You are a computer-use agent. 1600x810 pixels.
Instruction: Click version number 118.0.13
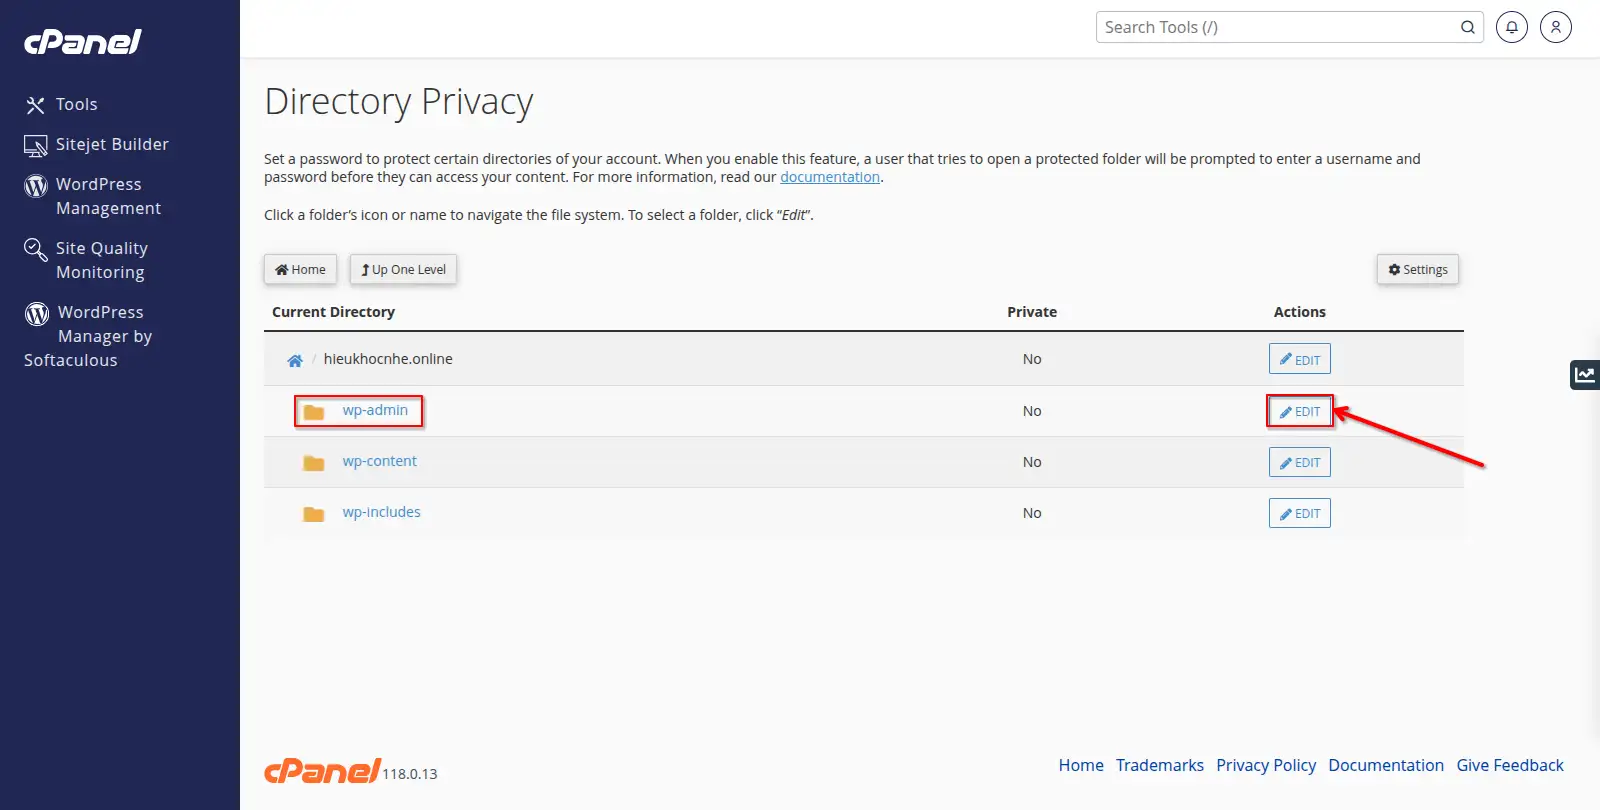[410, 774]
